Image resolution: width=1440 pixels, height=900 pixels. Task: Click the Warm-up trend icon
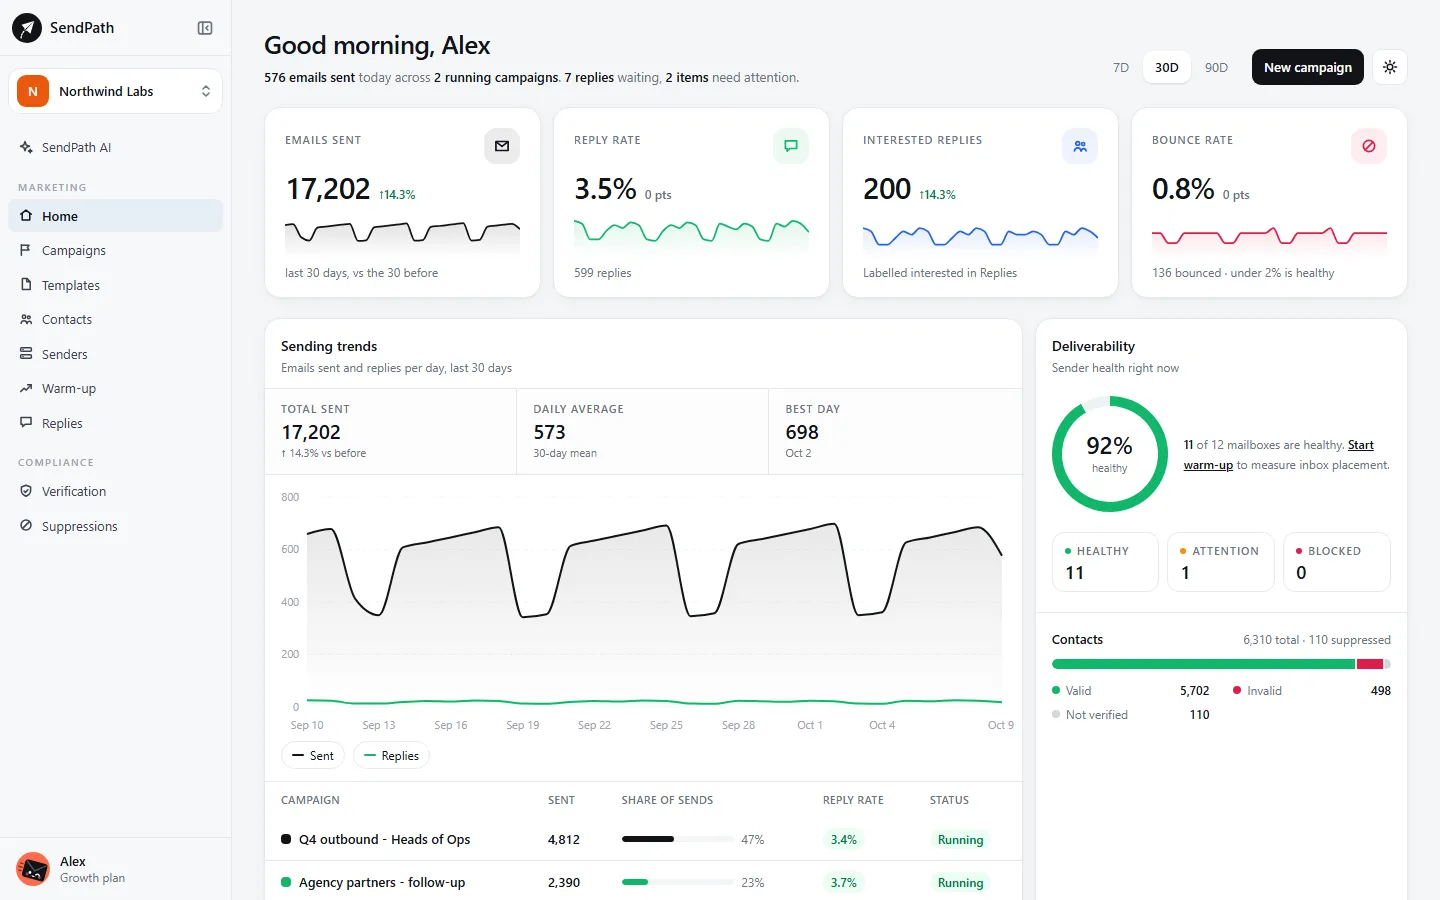pyautogui.click(x=26, y=388)
